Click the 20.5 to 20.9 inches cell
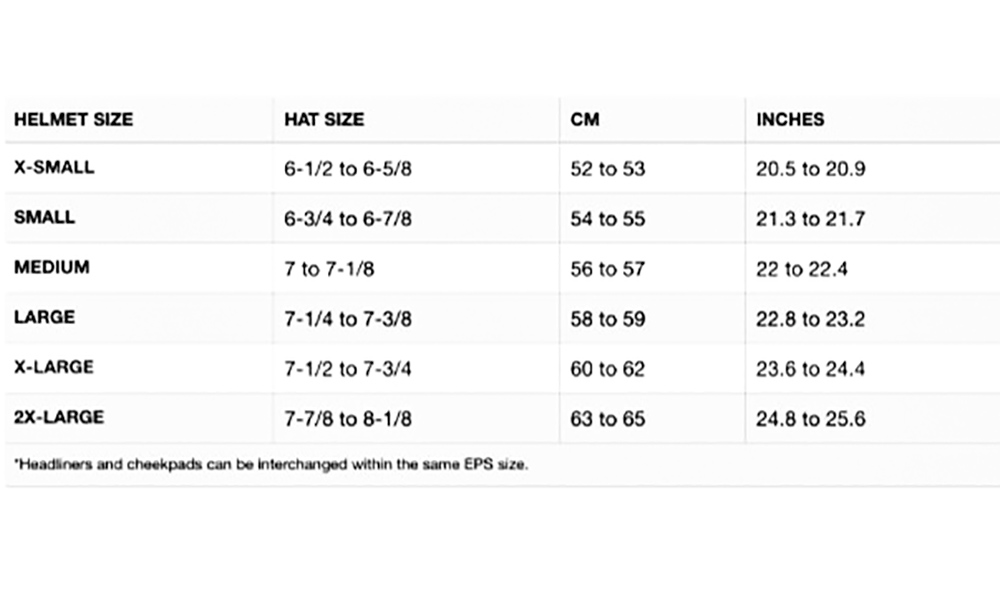The image size is (1000, 600). [x=811, y=169]
